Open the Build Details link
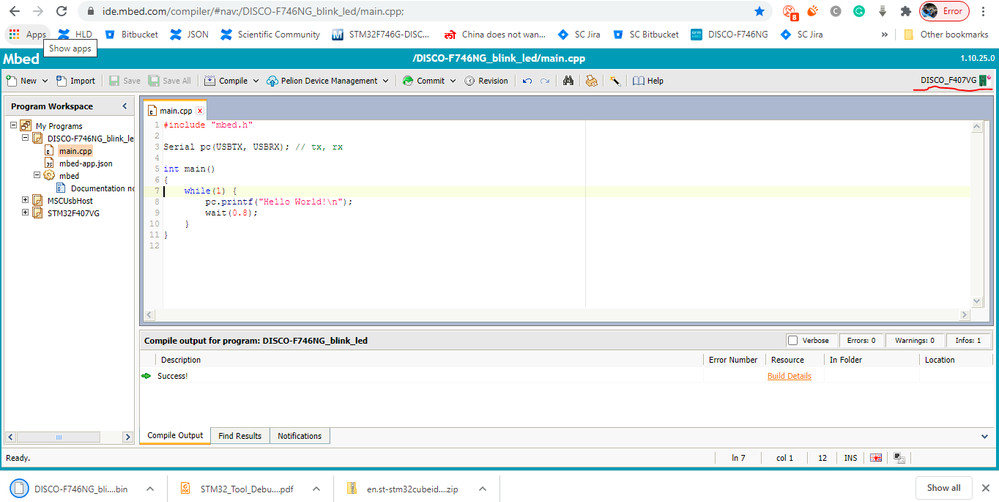Screen dimensions: 999x502 pos(789,376)
